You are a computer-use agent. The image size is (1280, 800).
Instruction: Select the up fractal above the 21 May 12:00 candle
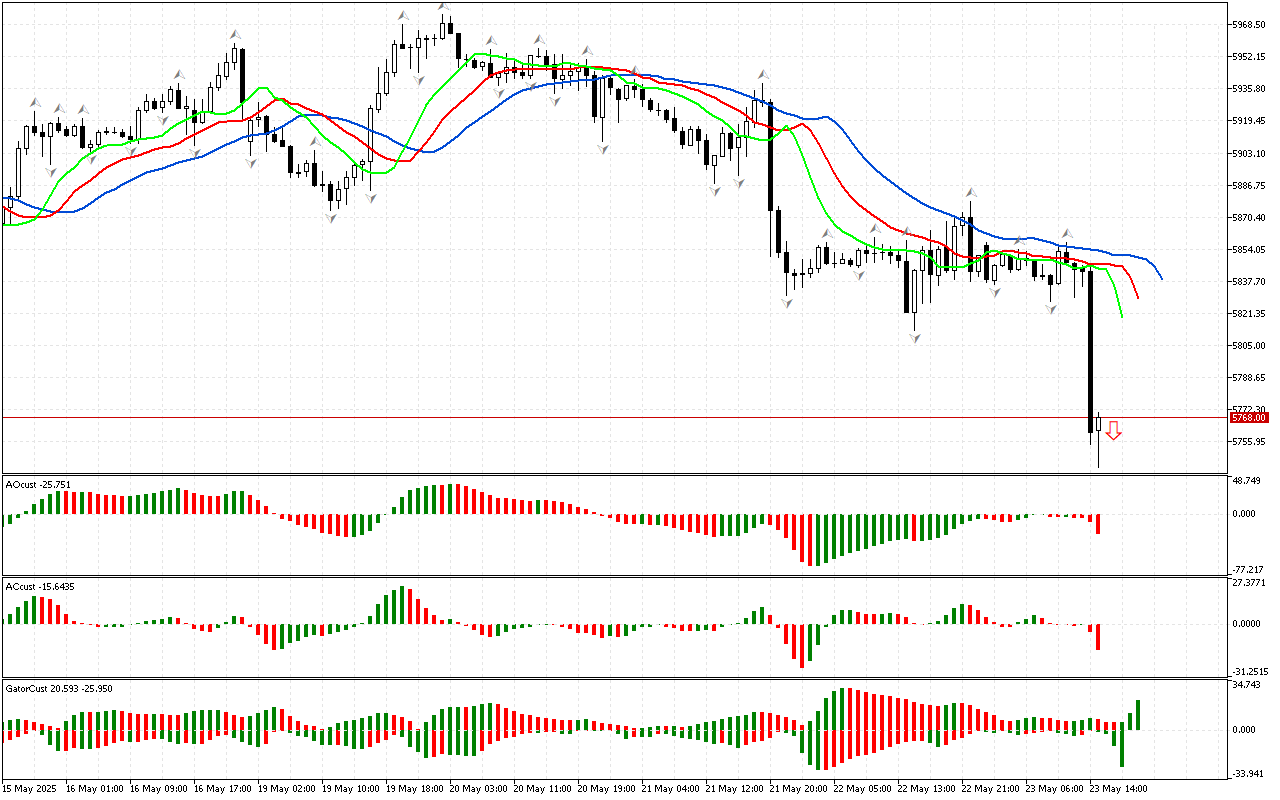762,74
